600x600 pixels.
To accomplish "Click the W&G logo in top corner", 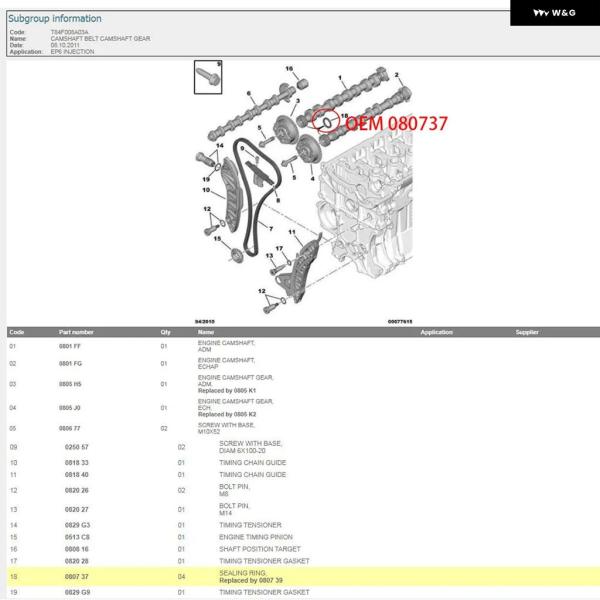I will 554,13.
